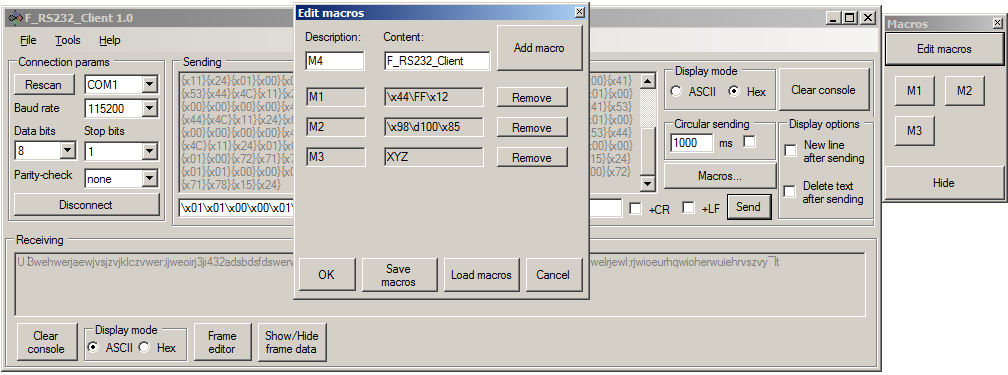Image resolution: width=1008 pixels, height=375 pixels.
Task: Expand the Baud rate 115200 dropdown
Action: [x=150, y=109]
